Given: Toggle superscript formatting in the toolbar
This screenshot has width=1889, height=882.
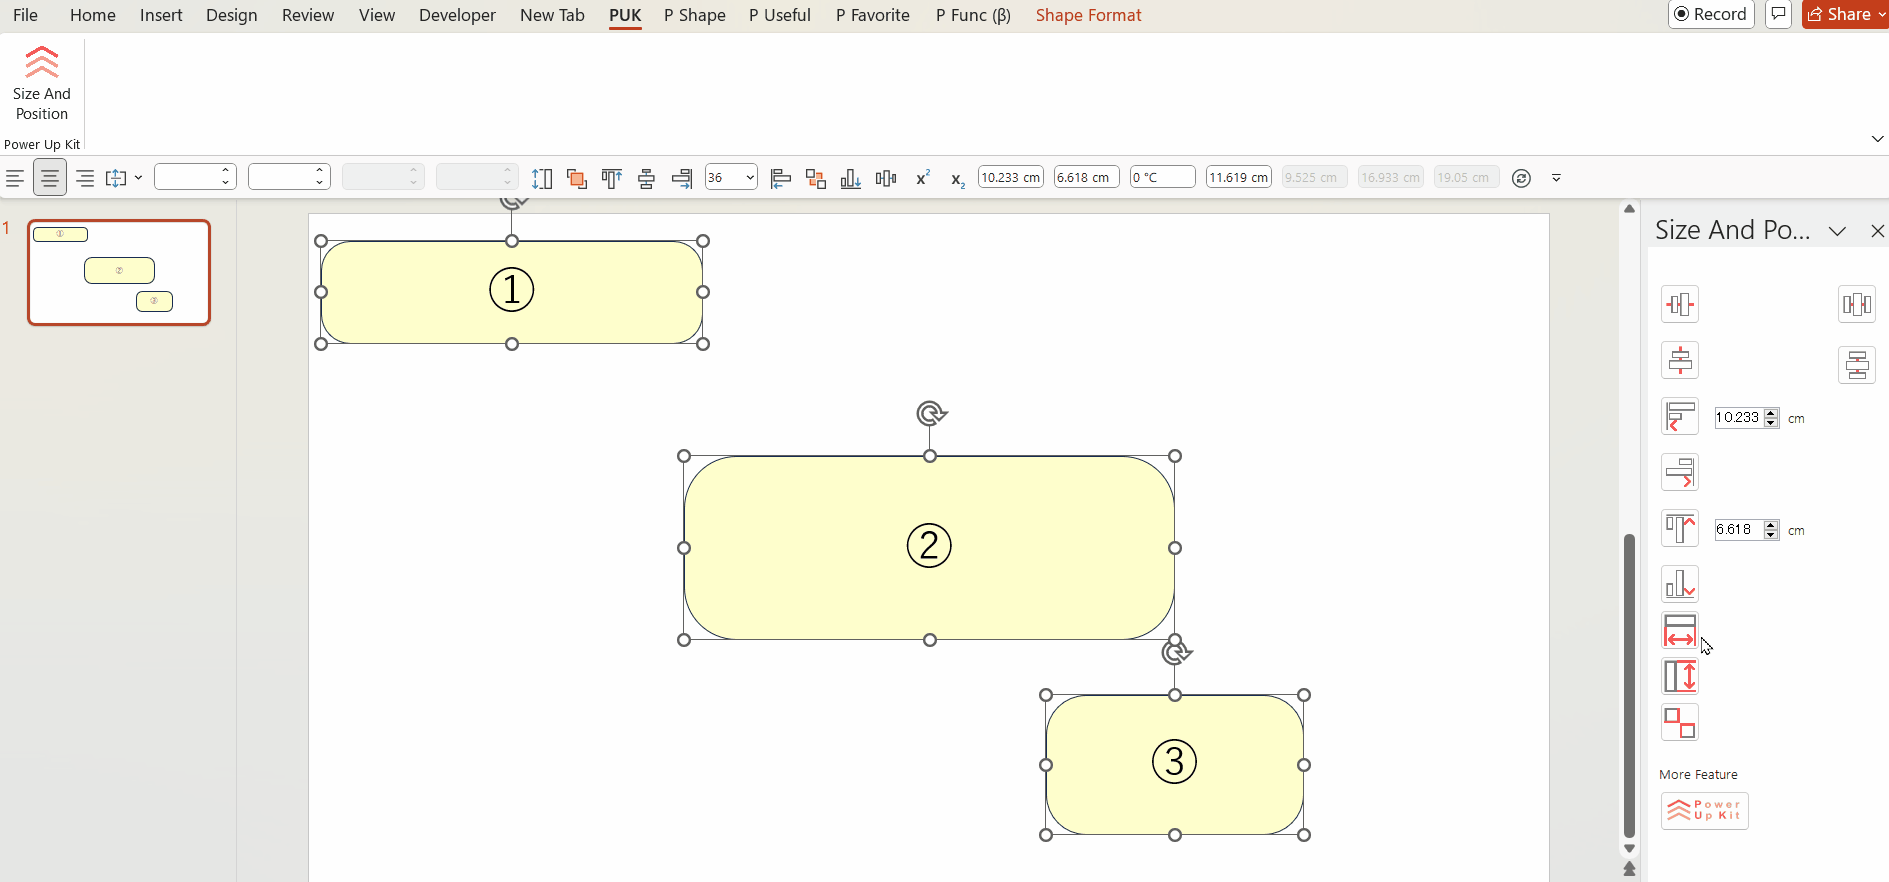Looking at the screenshot, I should 922,178.
